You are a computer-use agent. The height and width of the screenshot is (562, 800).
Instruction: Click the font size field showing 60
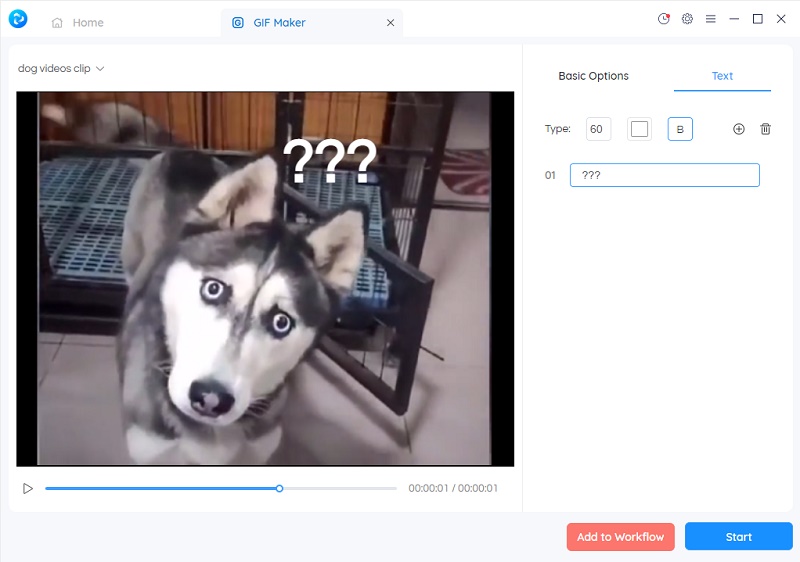[x=598, y=129]
